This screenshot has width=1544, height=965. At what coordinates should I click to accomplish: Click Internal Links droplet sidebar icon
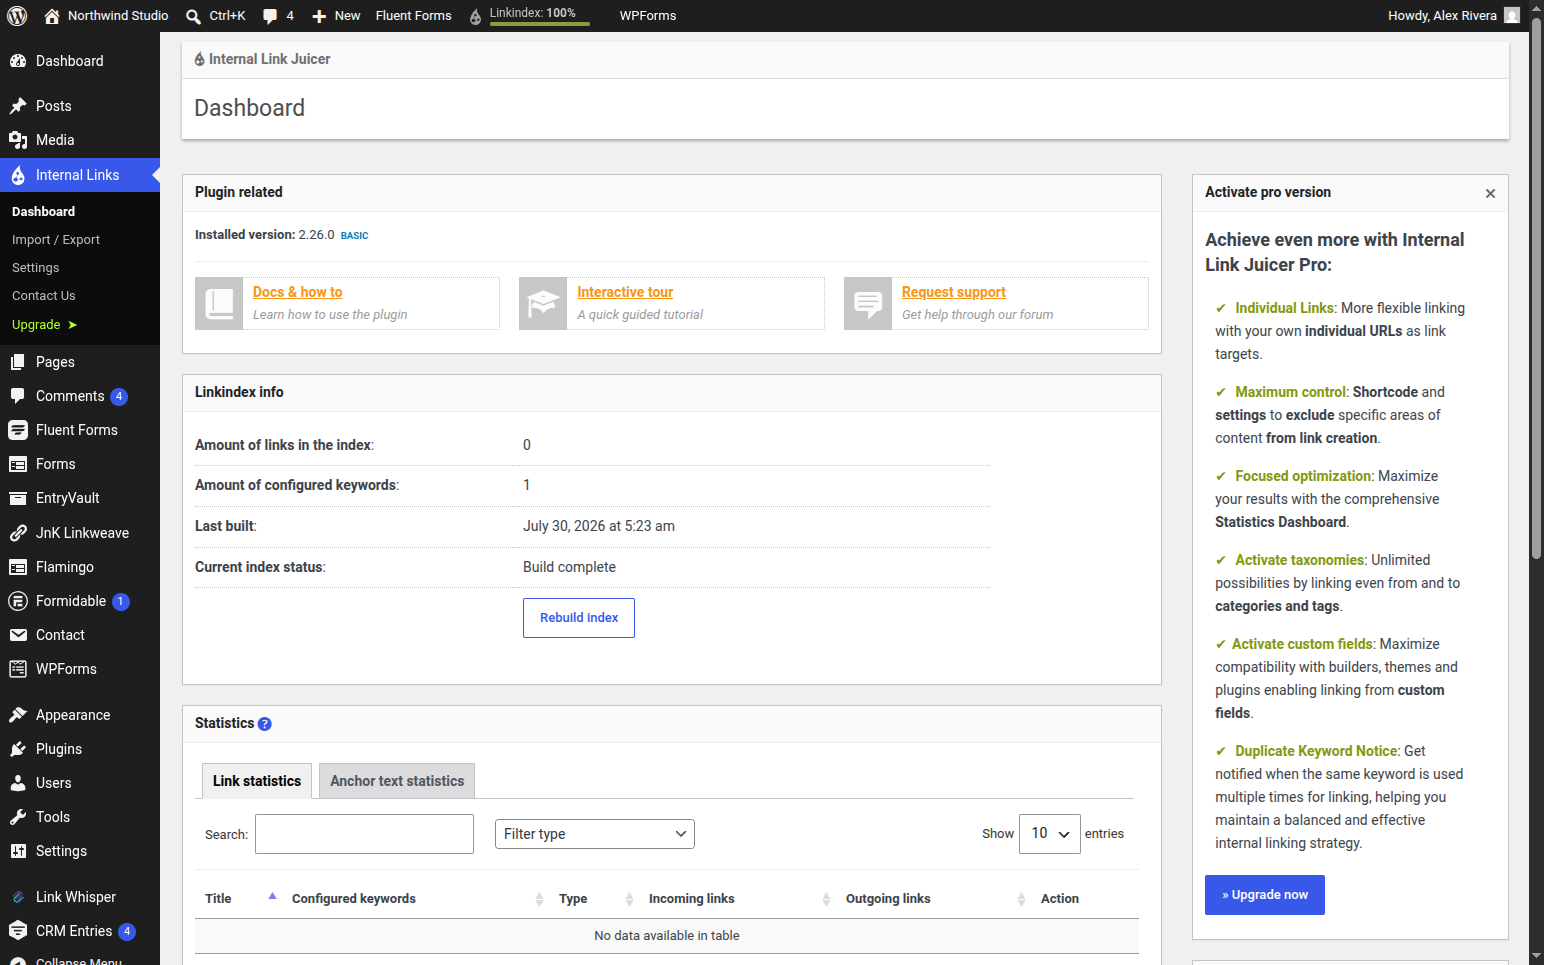tap(18, 175)
